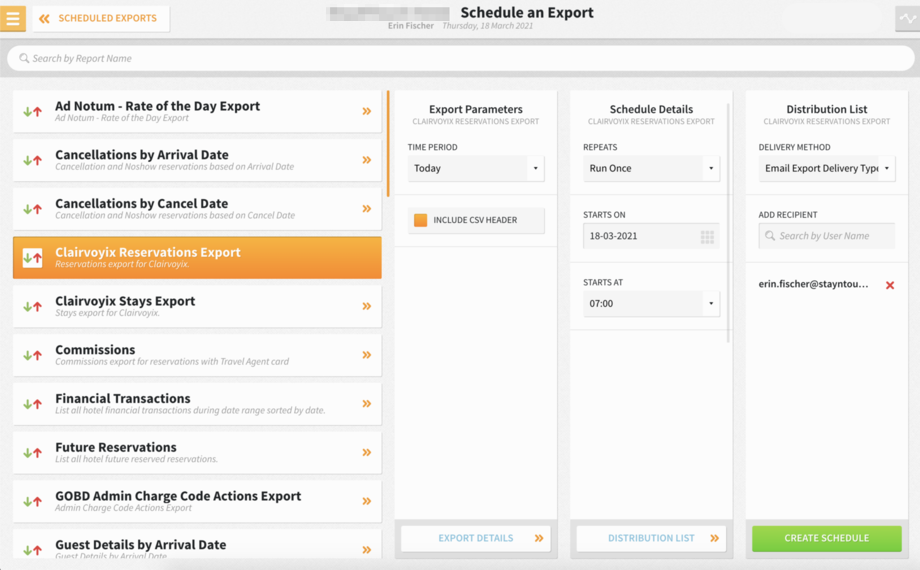This screenshot has width=920, height=570.
Task: Open the Repeats dropdown showing Run Once
Action: (x=651, y=168)
